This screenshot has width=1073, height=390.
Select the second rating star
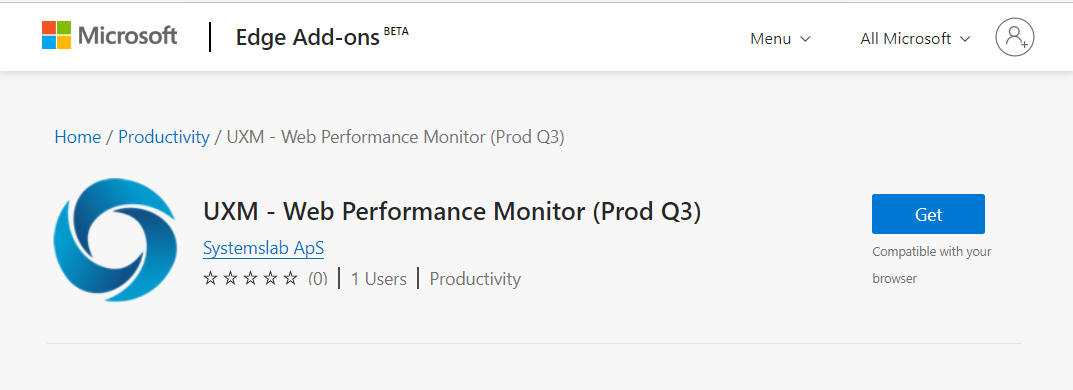pyautogui.click(x=230, y=278)
